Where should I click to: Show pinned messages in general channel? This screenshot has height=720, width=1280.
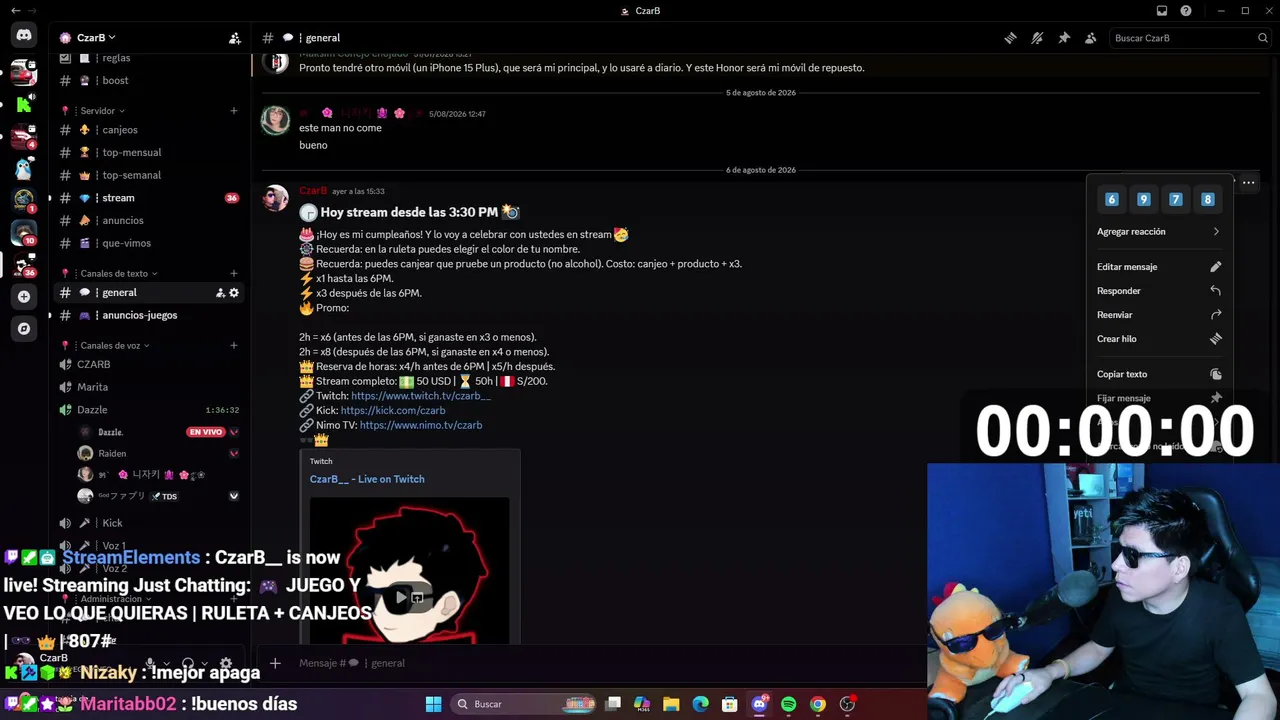click(1064, 38)
